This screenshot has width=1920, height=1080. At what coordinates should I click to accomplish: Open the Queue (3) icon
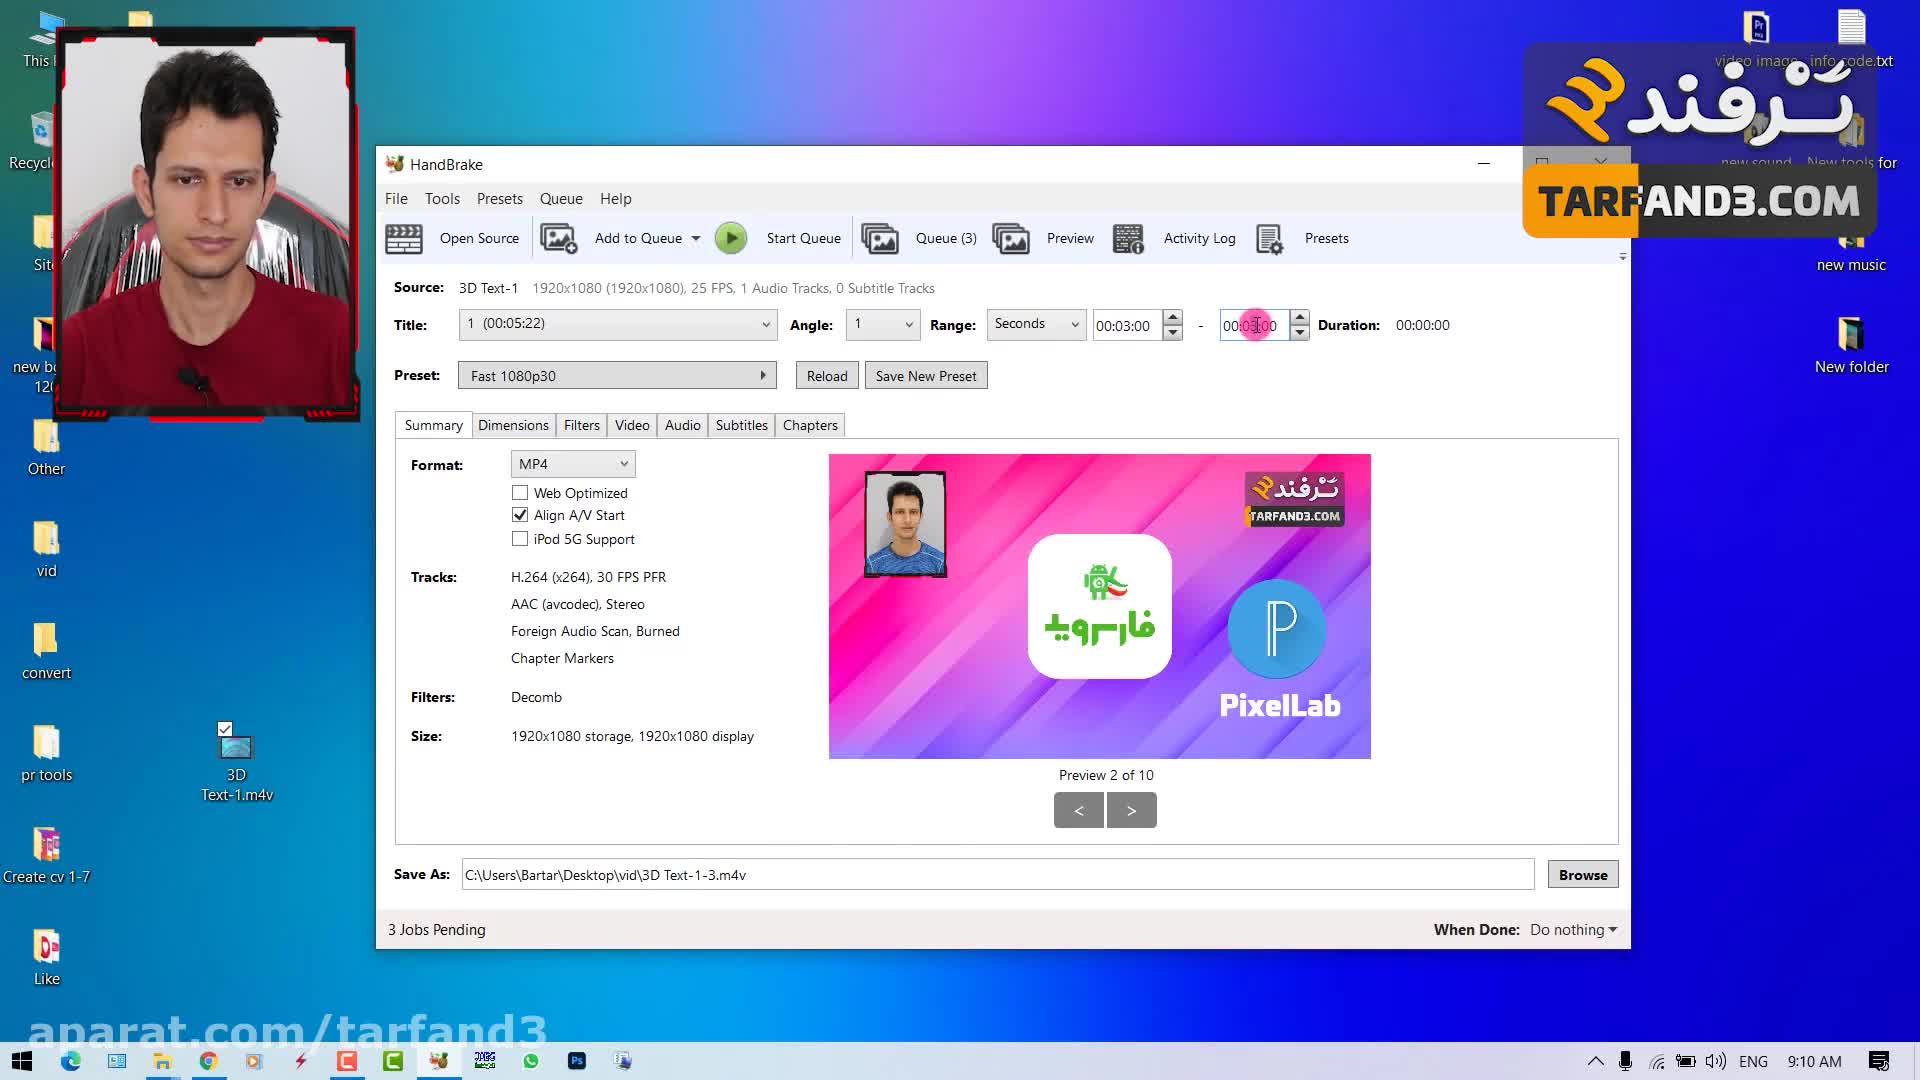click(880, 239)
